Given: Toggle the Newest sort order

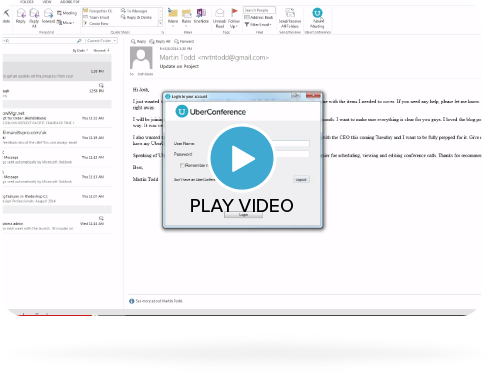Looking at the screenshot, I should point(101,50).
